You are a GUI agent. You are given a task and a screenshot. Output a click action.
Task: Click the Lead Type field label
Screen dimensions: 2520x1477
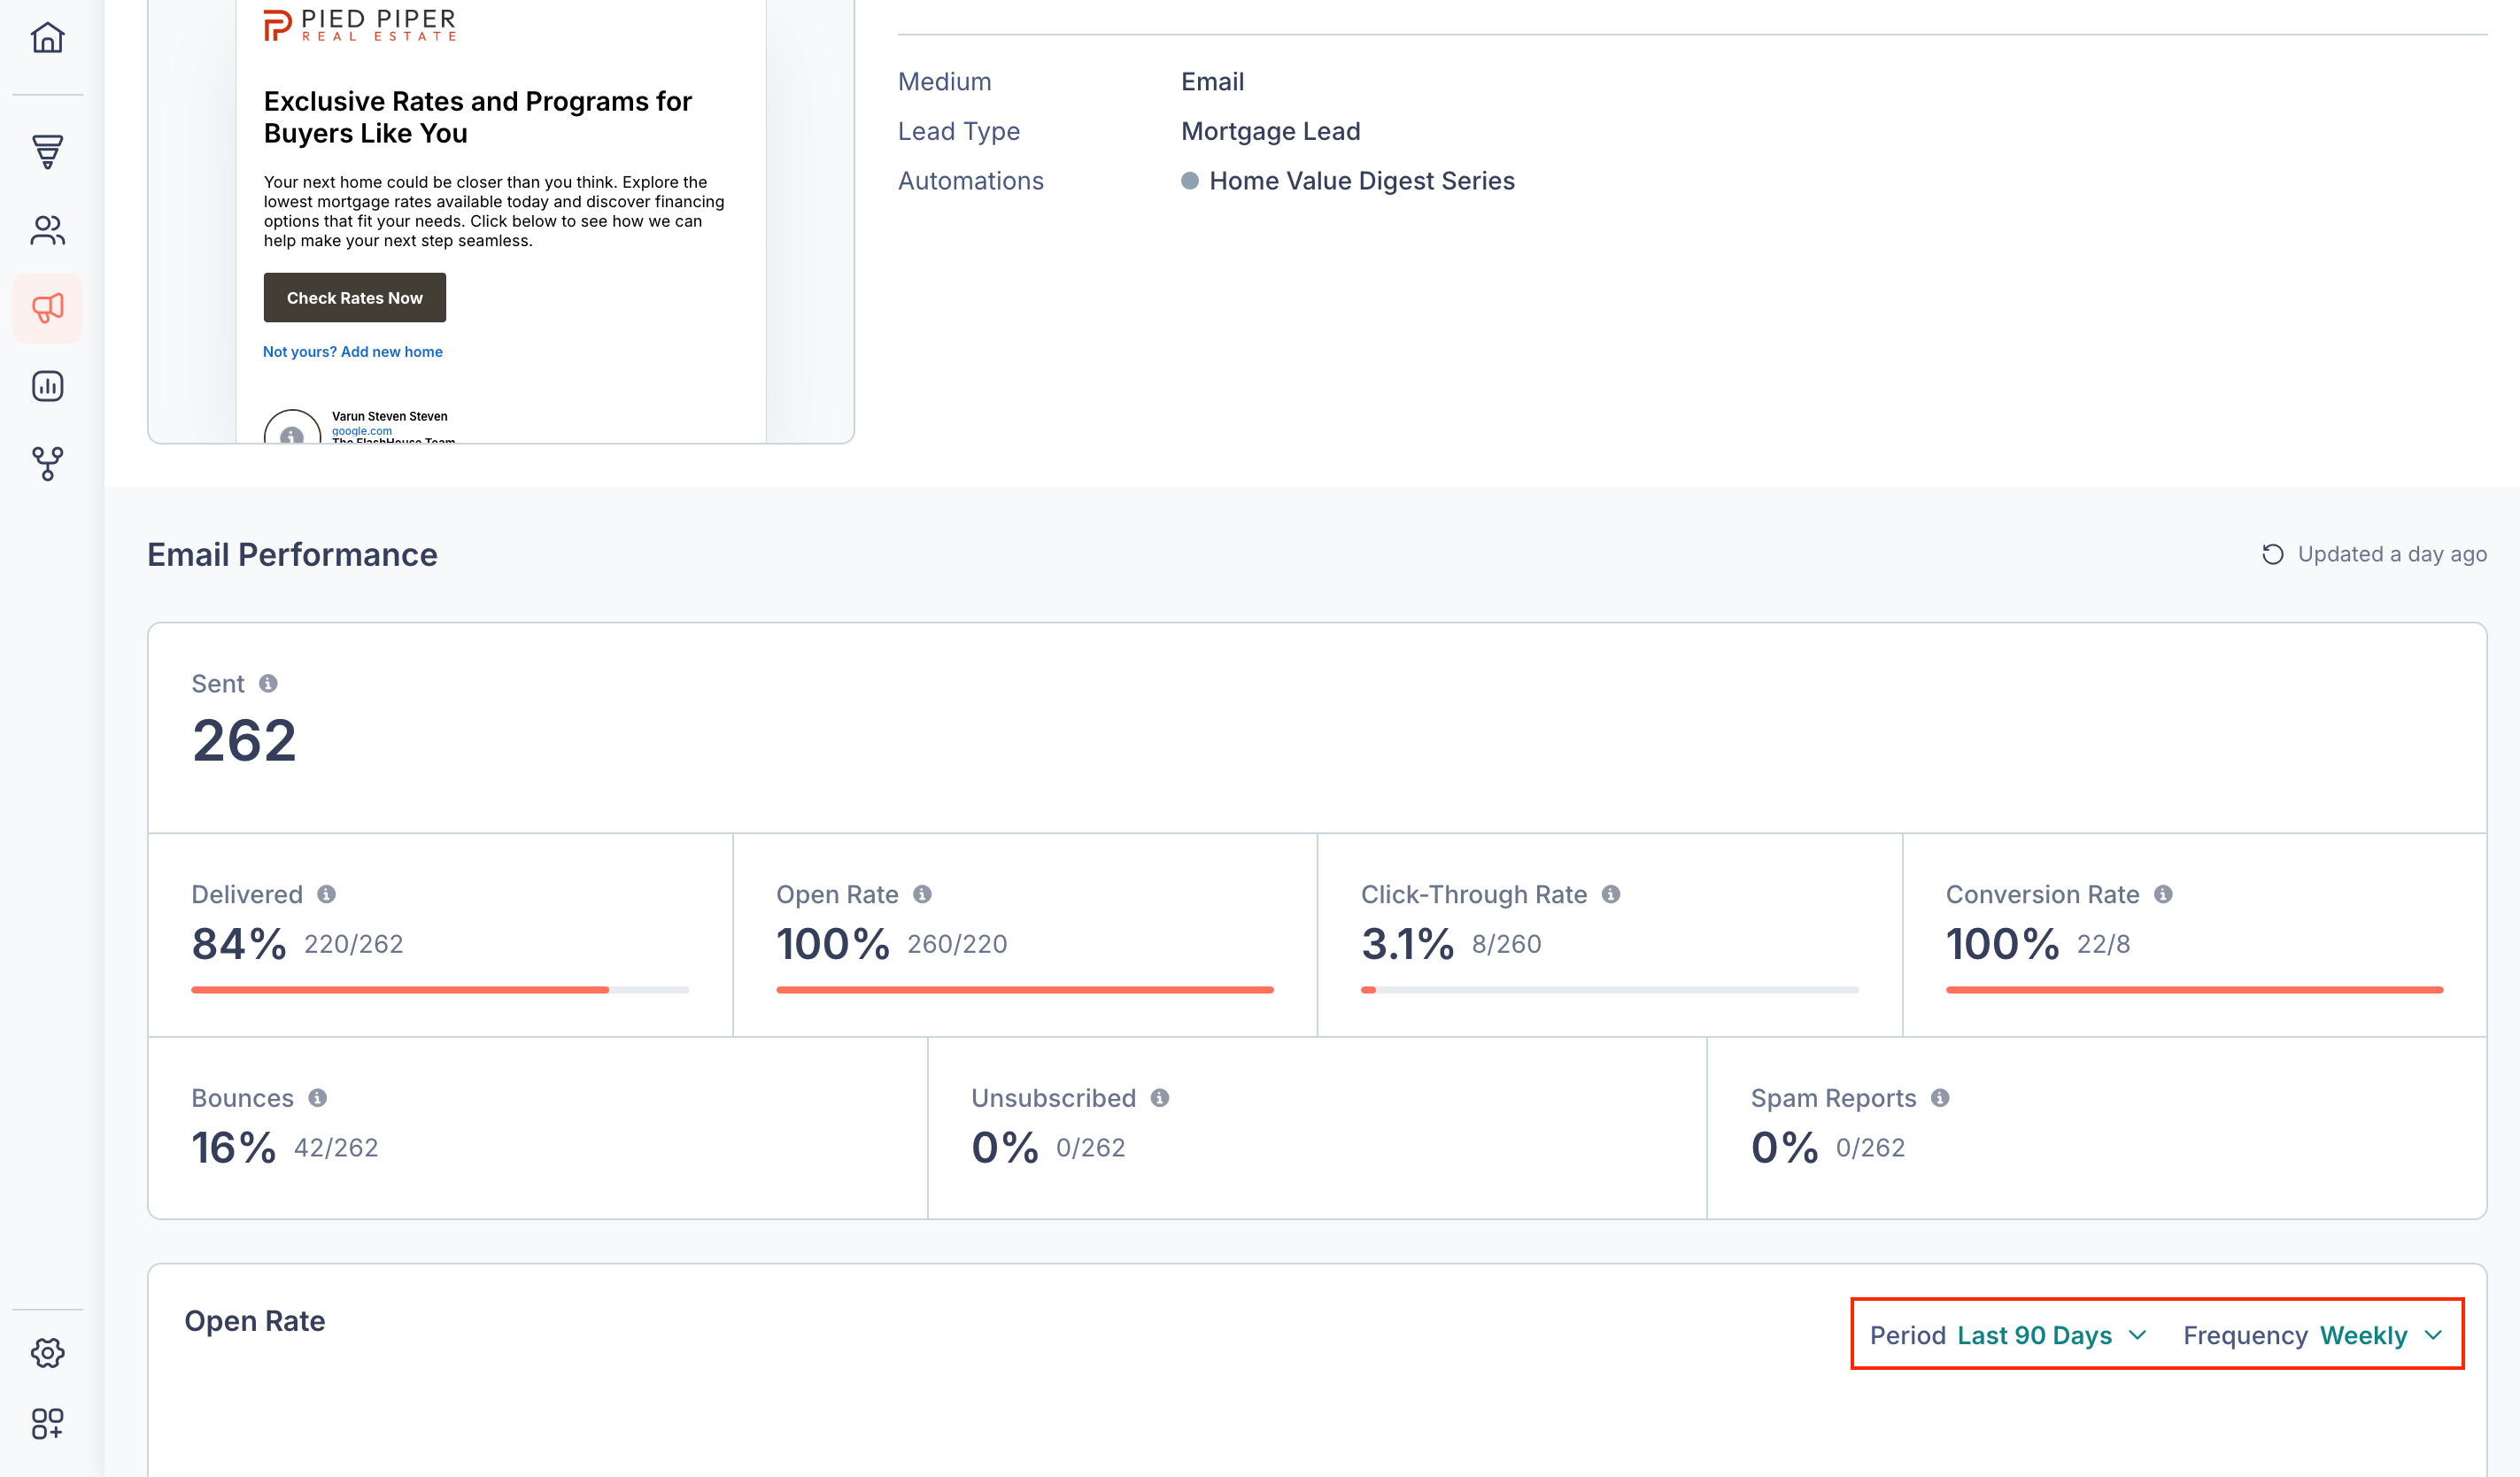point(958,131)
